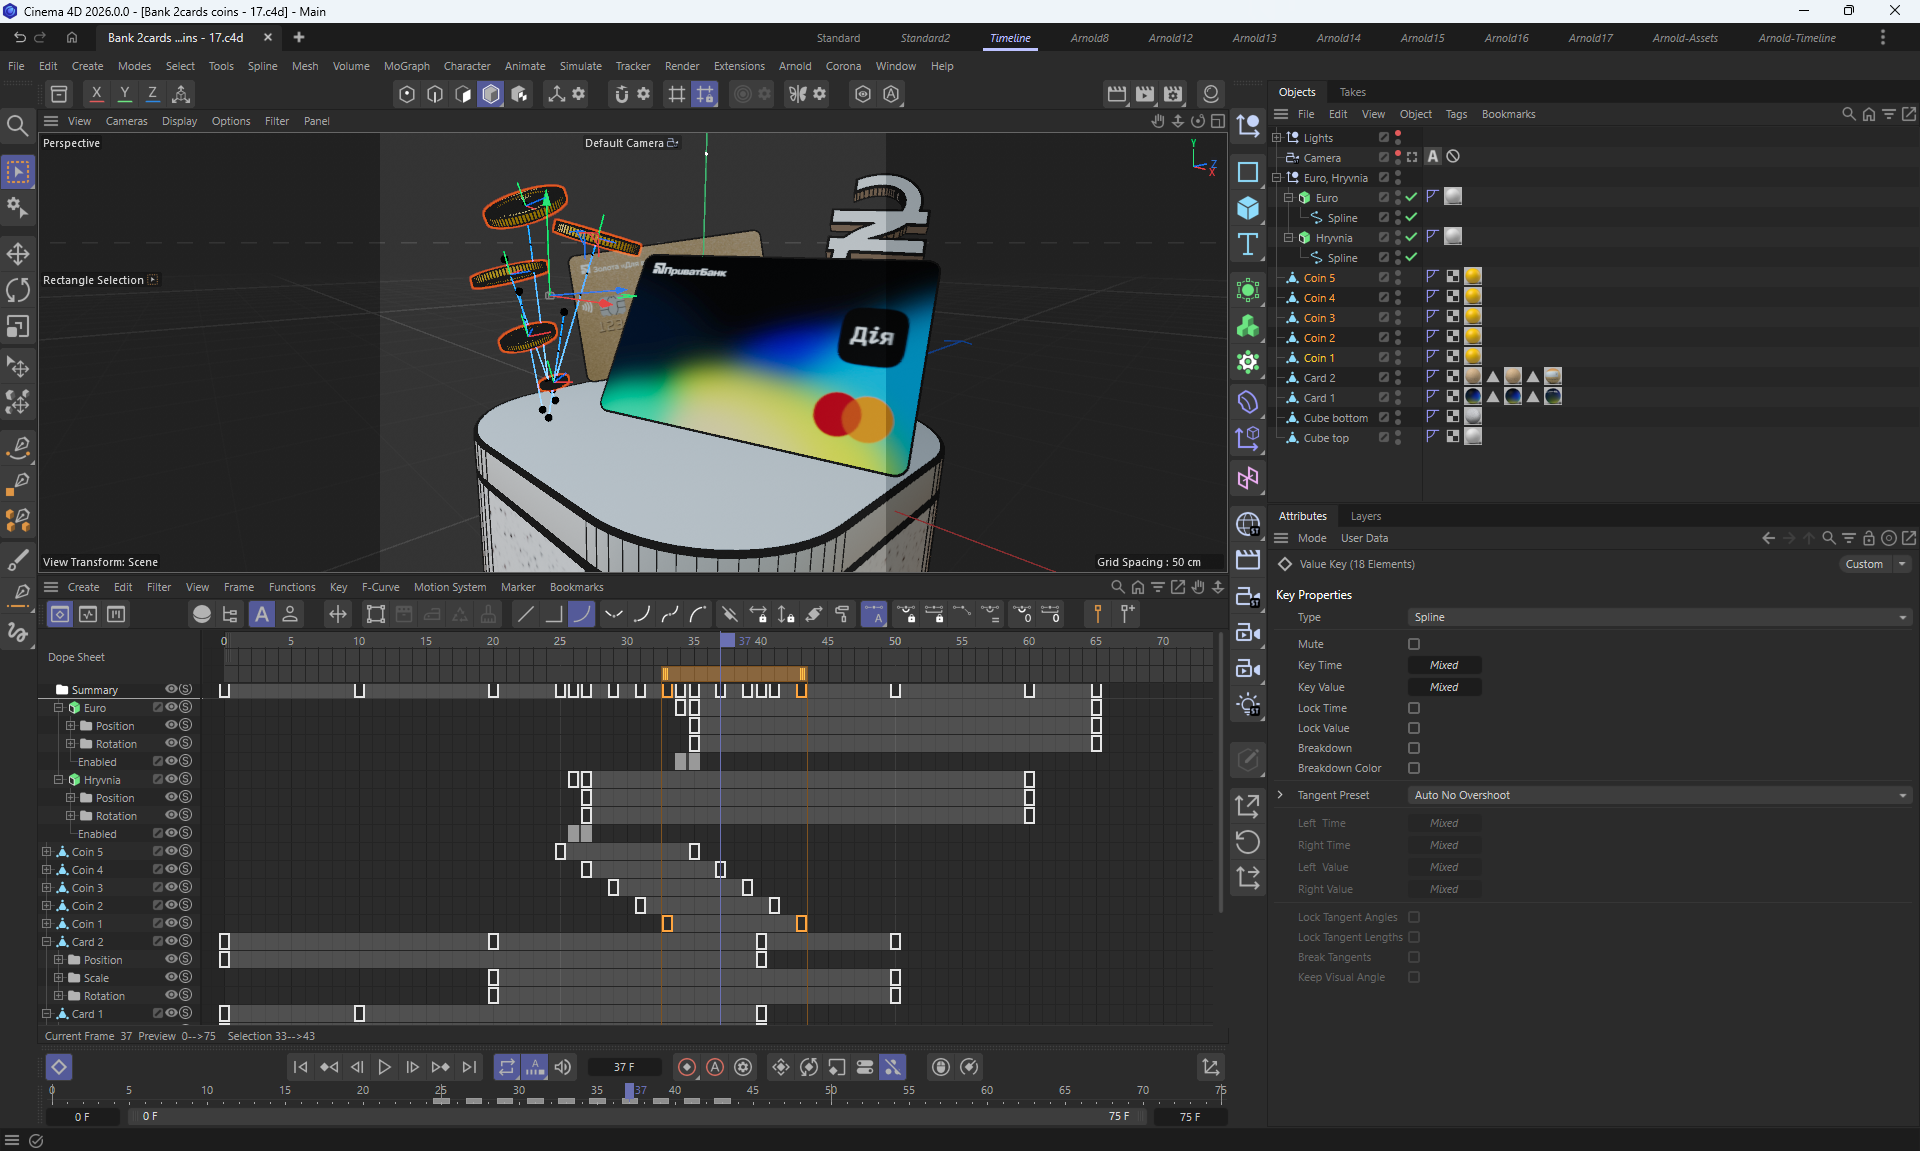
Task: Toggle the Autokeying button
Action: click(715, 1067)
